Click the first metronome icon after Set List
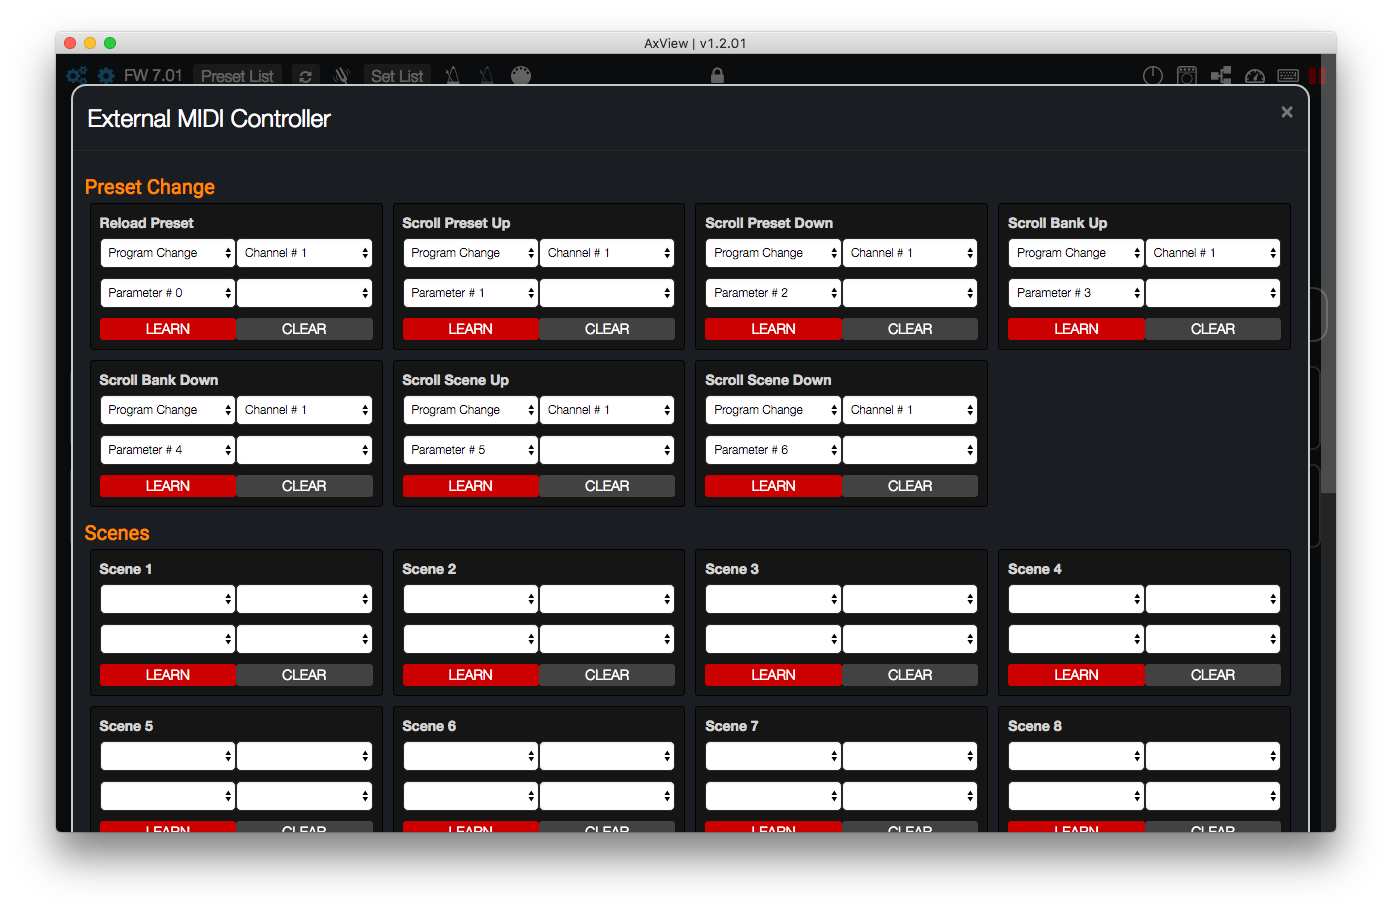Viewport: 1392px width, 912px height. coord(452,75)
